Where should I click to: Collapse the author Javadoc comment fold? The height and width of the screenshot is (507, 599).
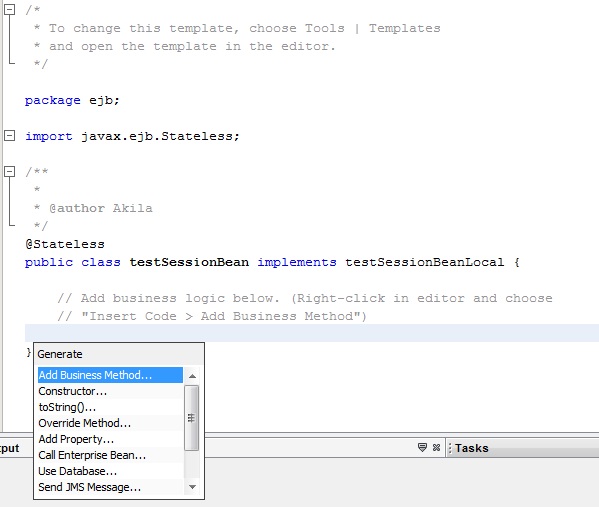coord(10,172)
